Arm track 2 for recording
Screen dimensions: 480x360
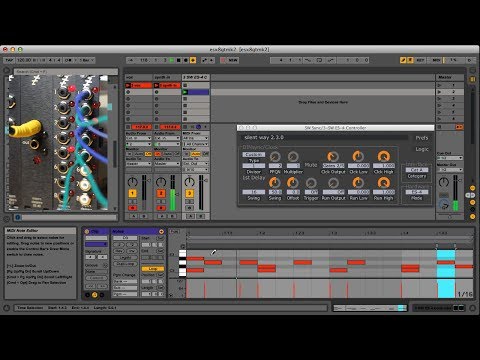pos(161,208)
